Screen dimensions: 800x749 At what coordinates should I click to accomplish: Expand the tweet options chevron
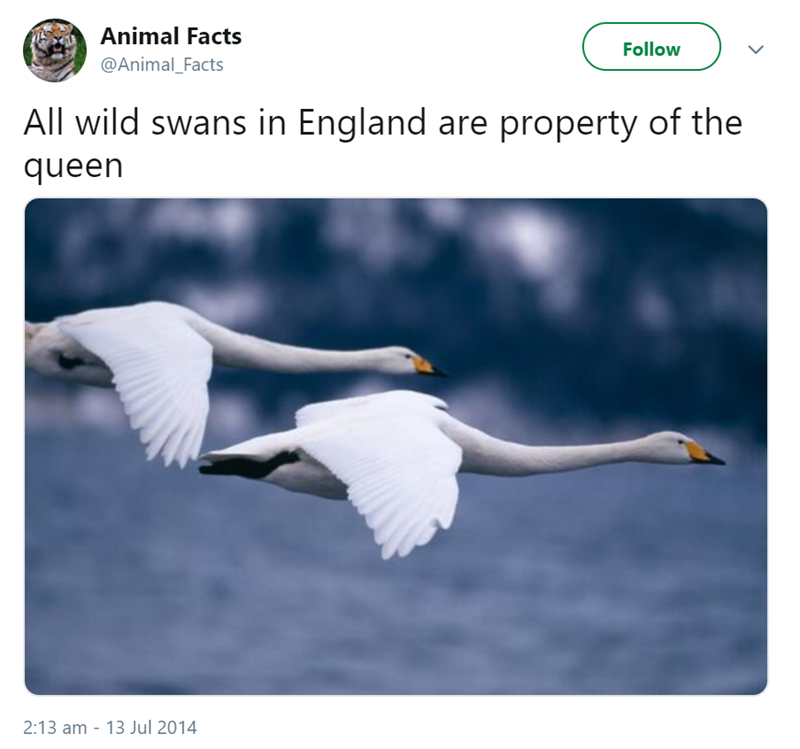(756, 49)
